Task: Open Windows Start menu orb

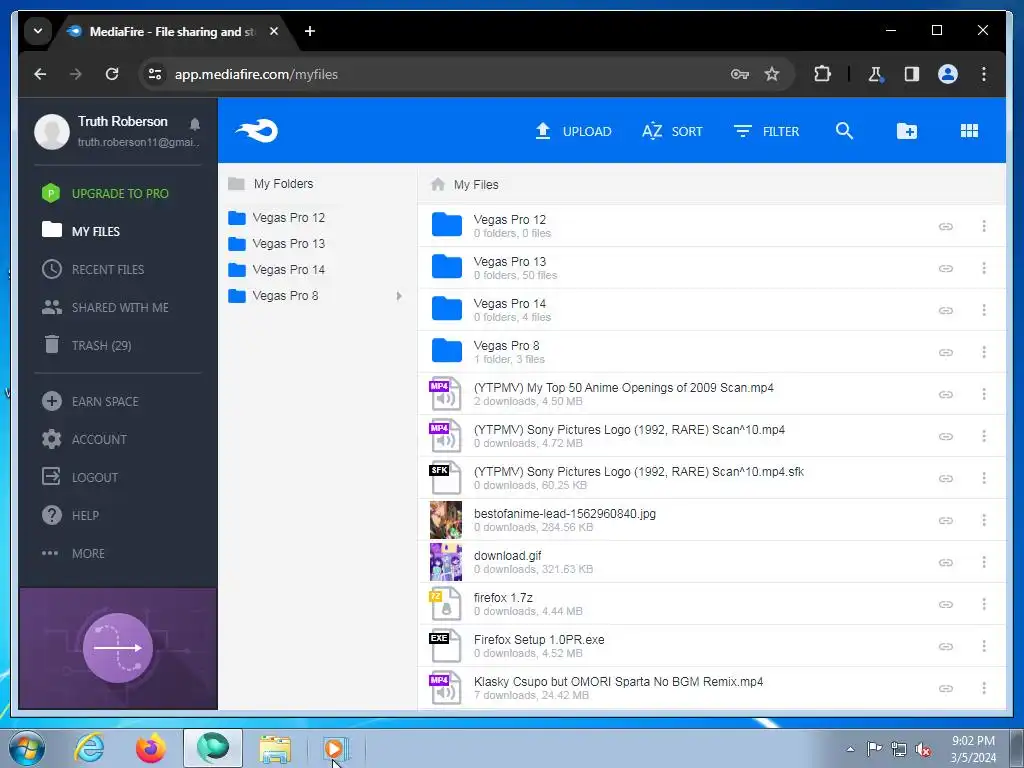Action: point(27,748)
